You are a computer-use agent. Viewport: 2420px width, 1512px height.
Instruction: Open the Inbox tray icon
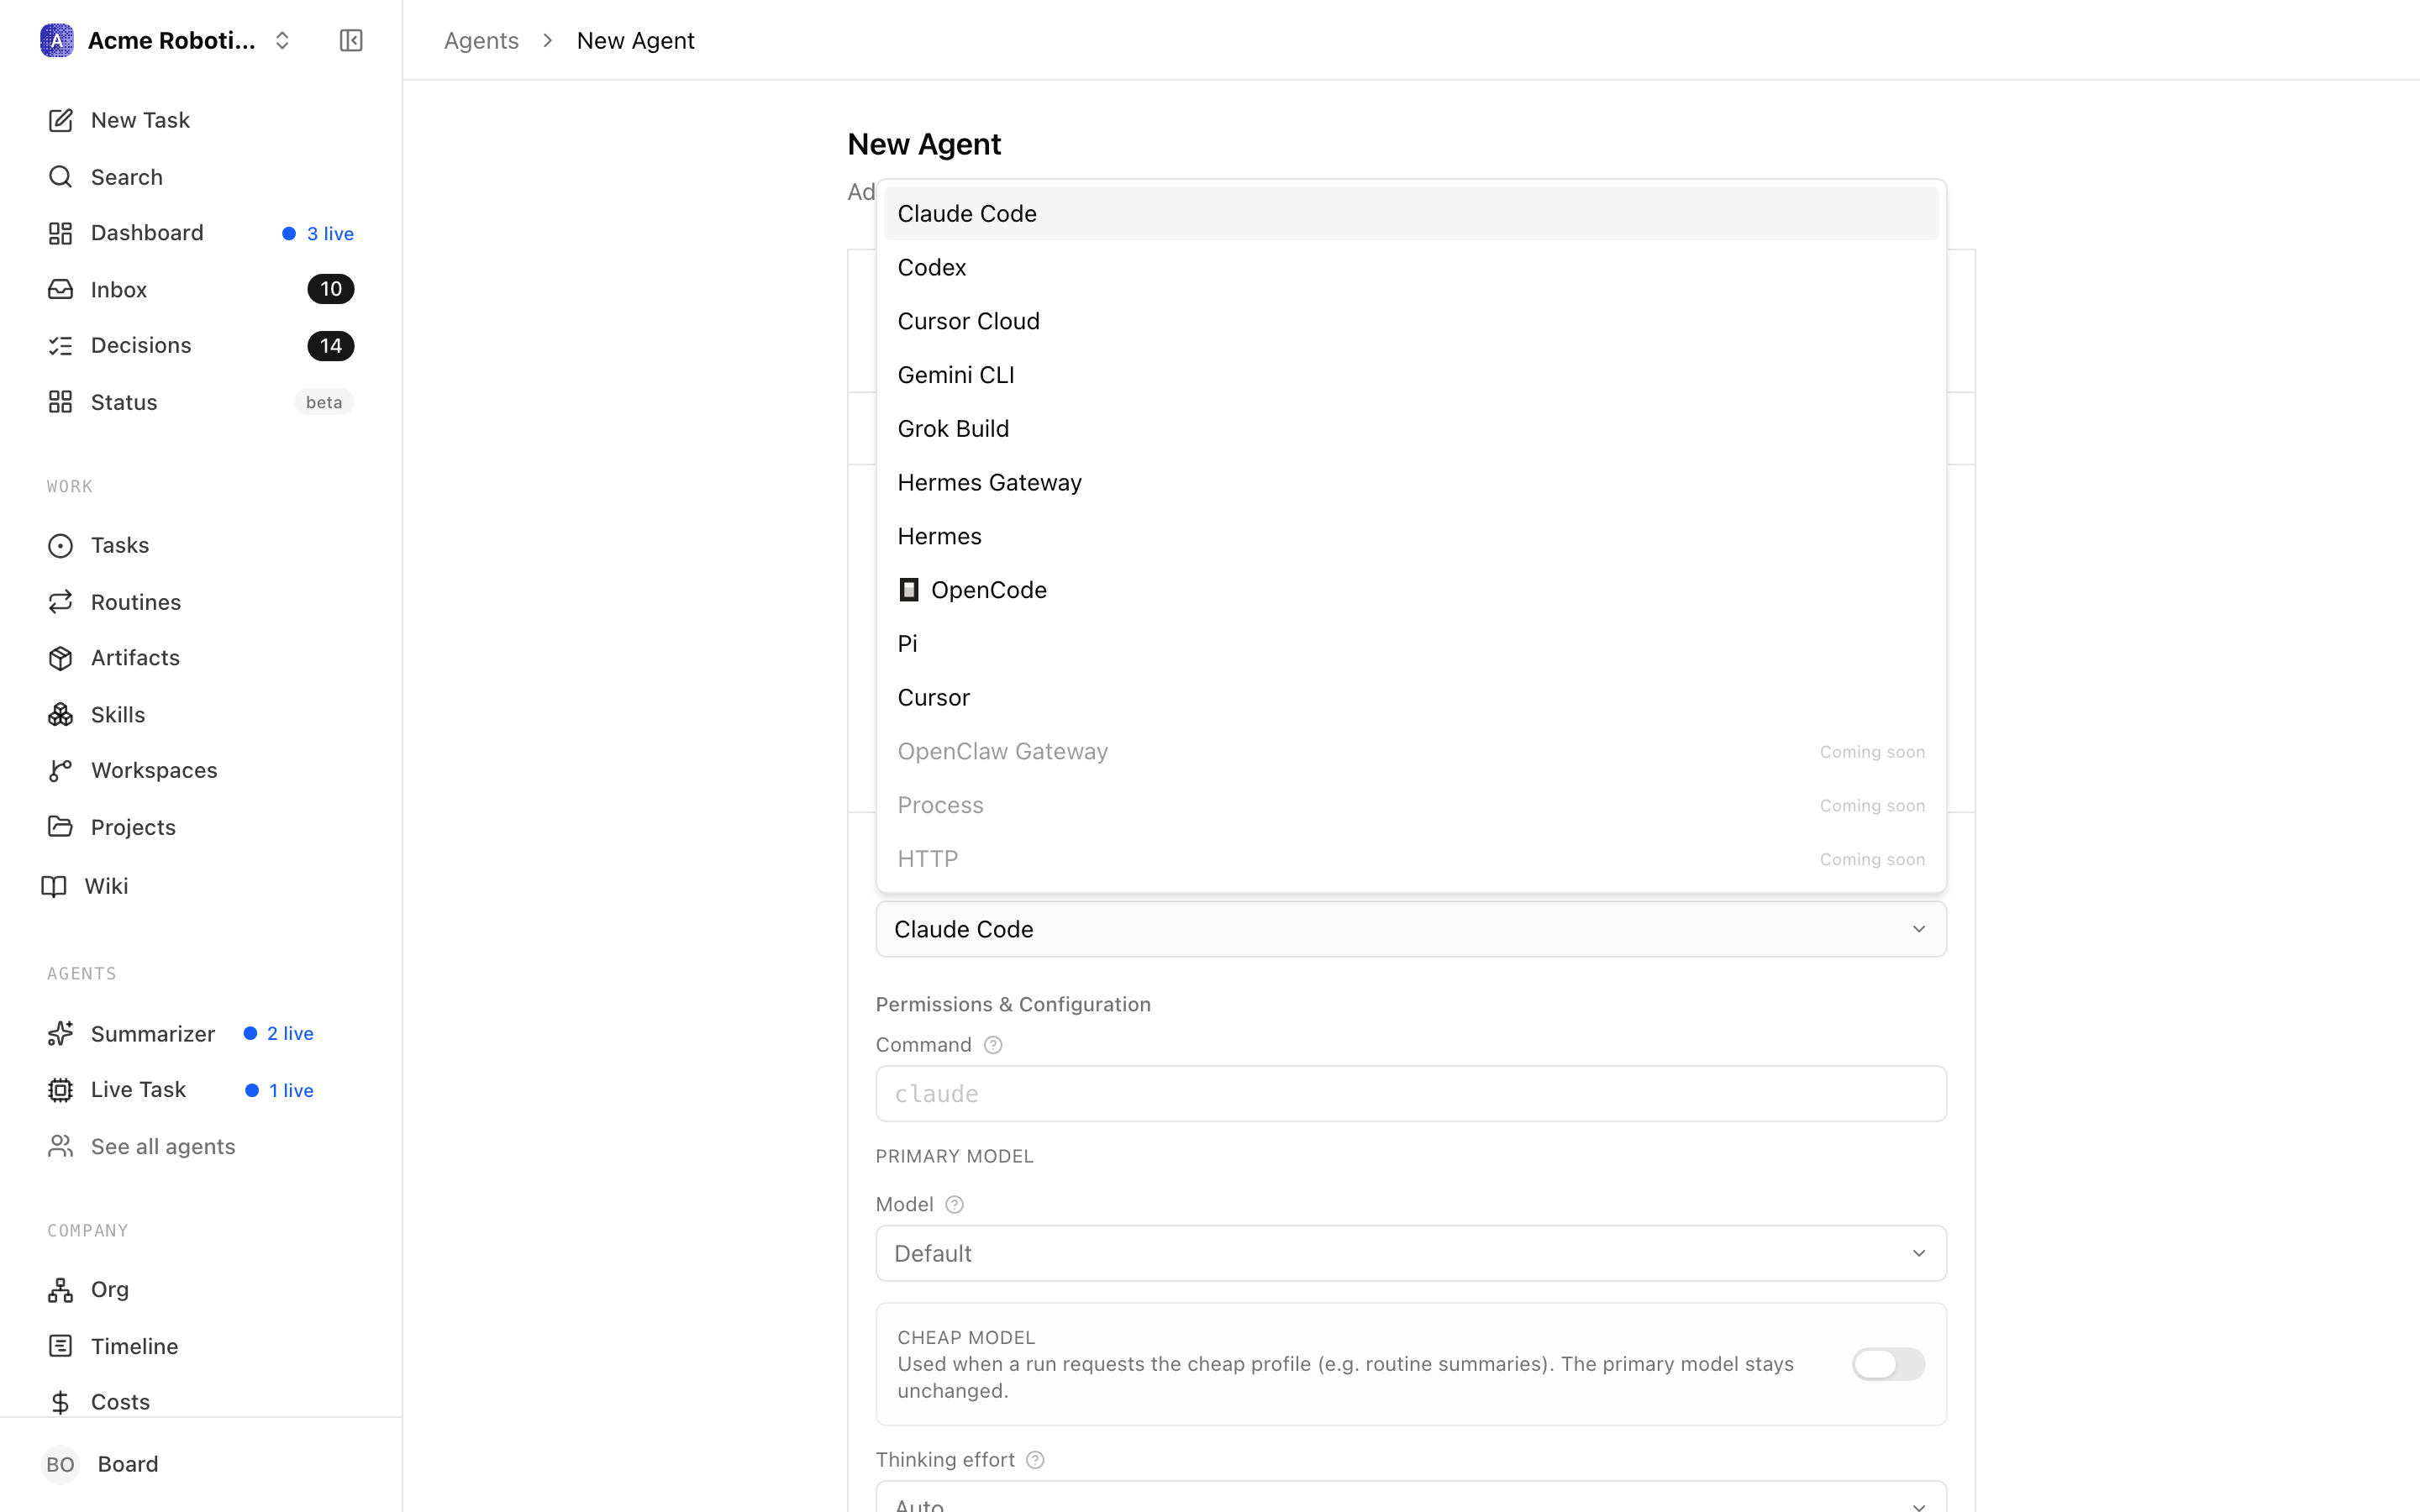tap(60, 289)
